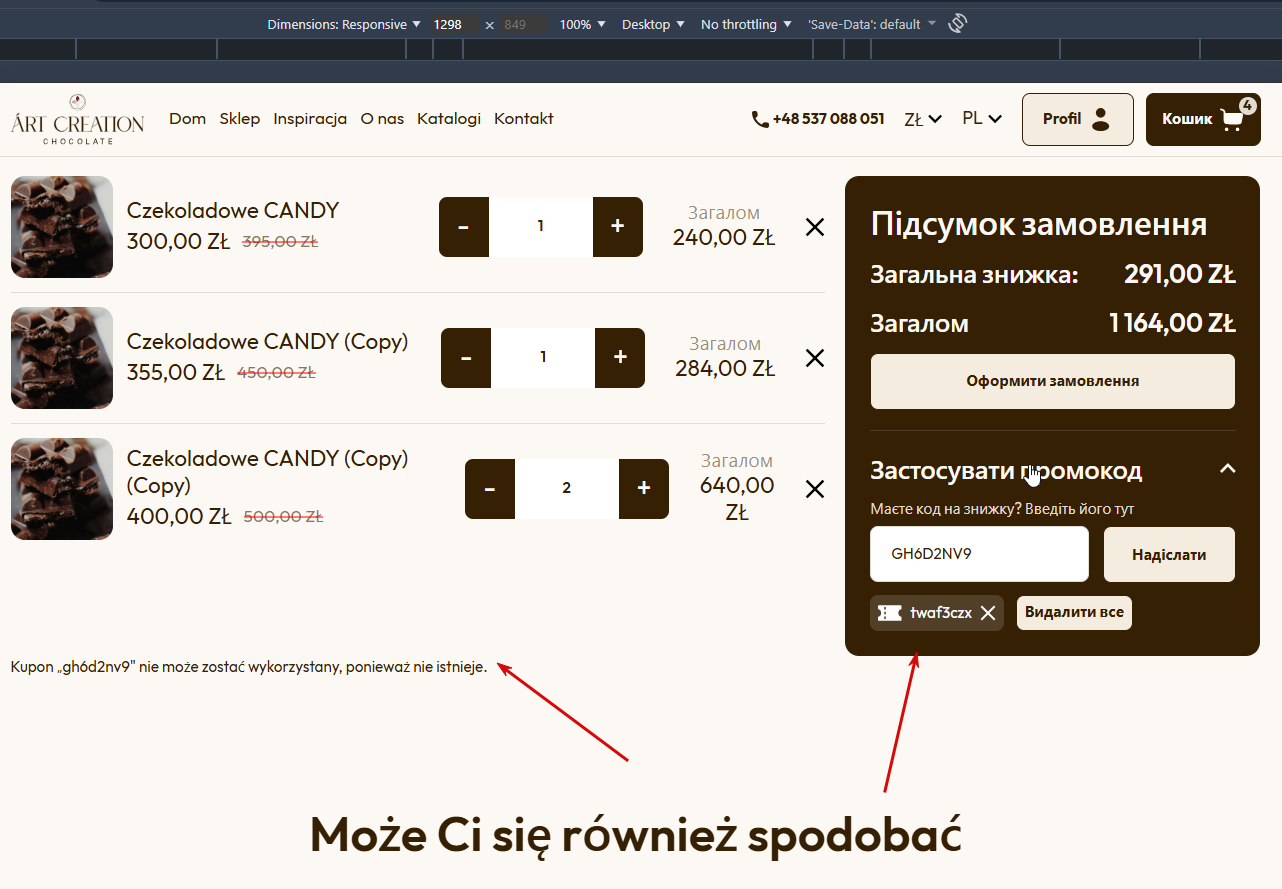Increase quantity of the 300,00 ZŁ product
The width and height of the screenshot is (1282, 889).
618,227
